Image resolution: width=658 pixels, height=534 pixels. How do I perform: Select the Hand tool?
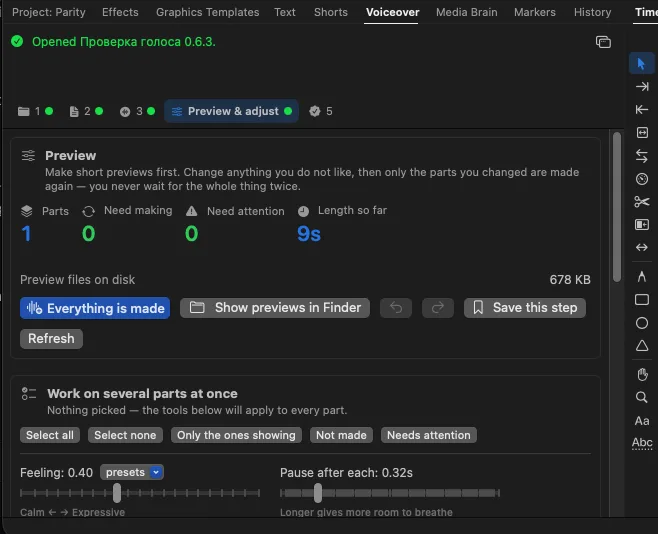(x=642, y=374)
